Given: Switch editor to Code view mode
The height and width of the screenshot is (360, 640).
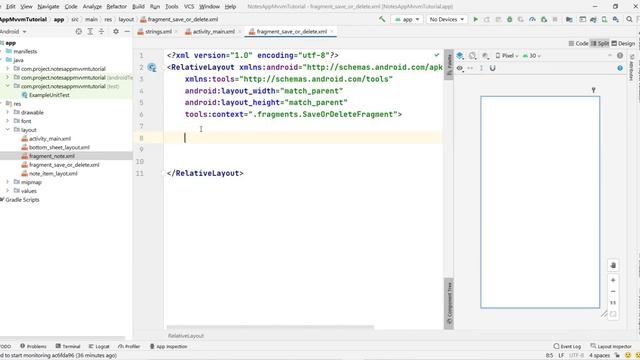Looking at the screenshot, I should (578, 43).
